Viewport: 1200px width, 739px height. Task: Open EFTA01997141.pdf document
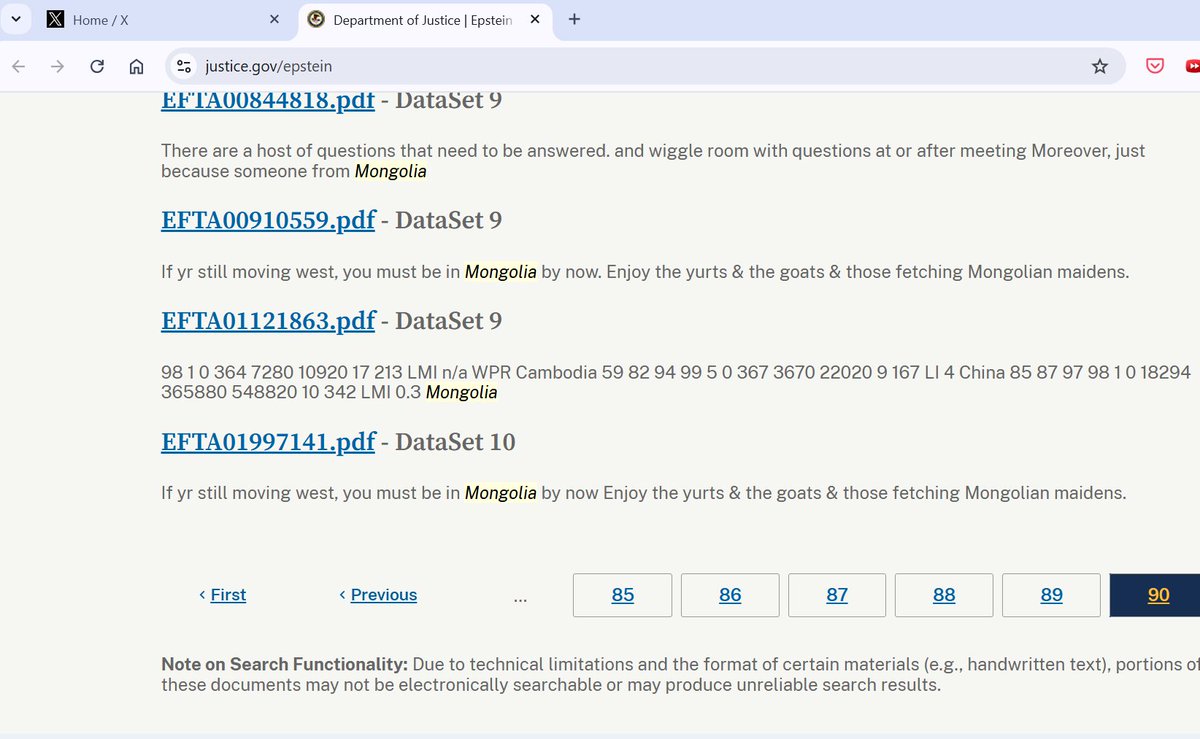(x=268, y=441)
